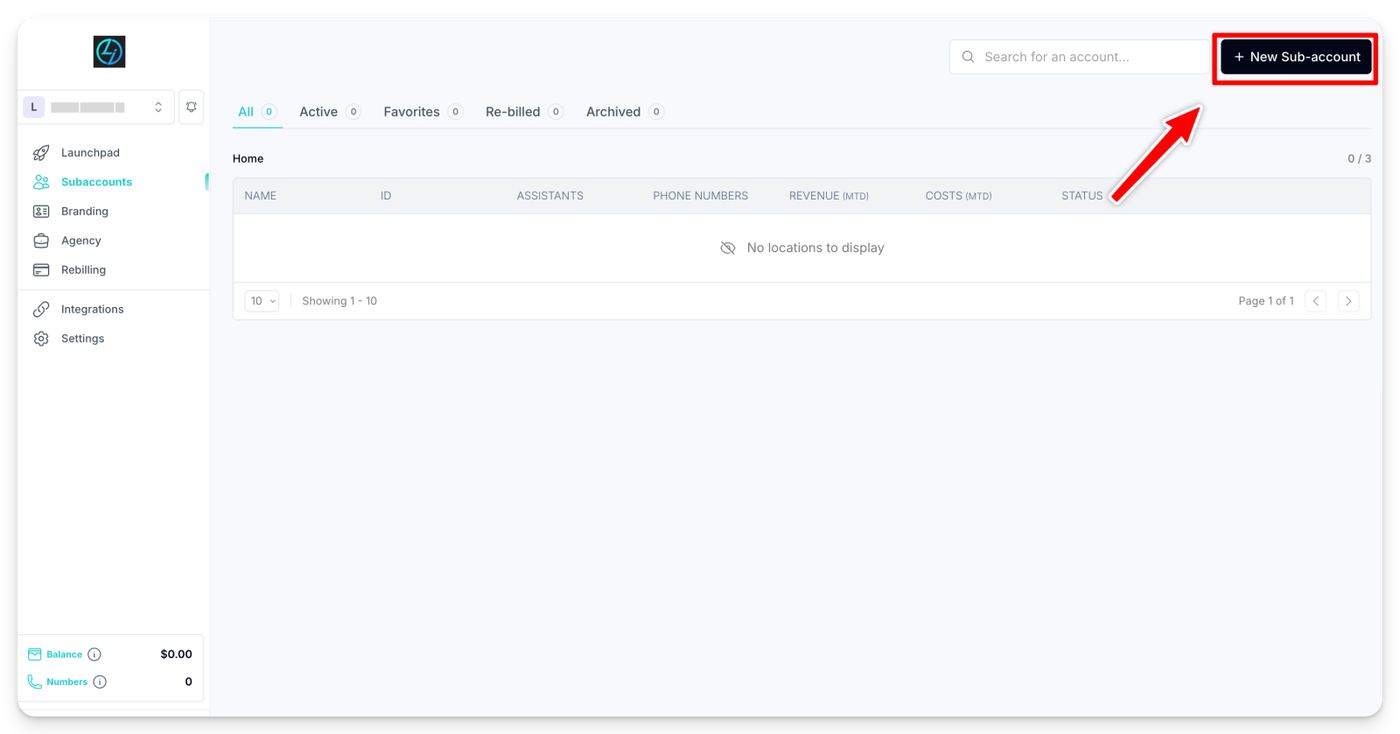Screen dimensions: 1400x734
Task: Click the ASSISTANTS column header
Action: pos(550,196)
